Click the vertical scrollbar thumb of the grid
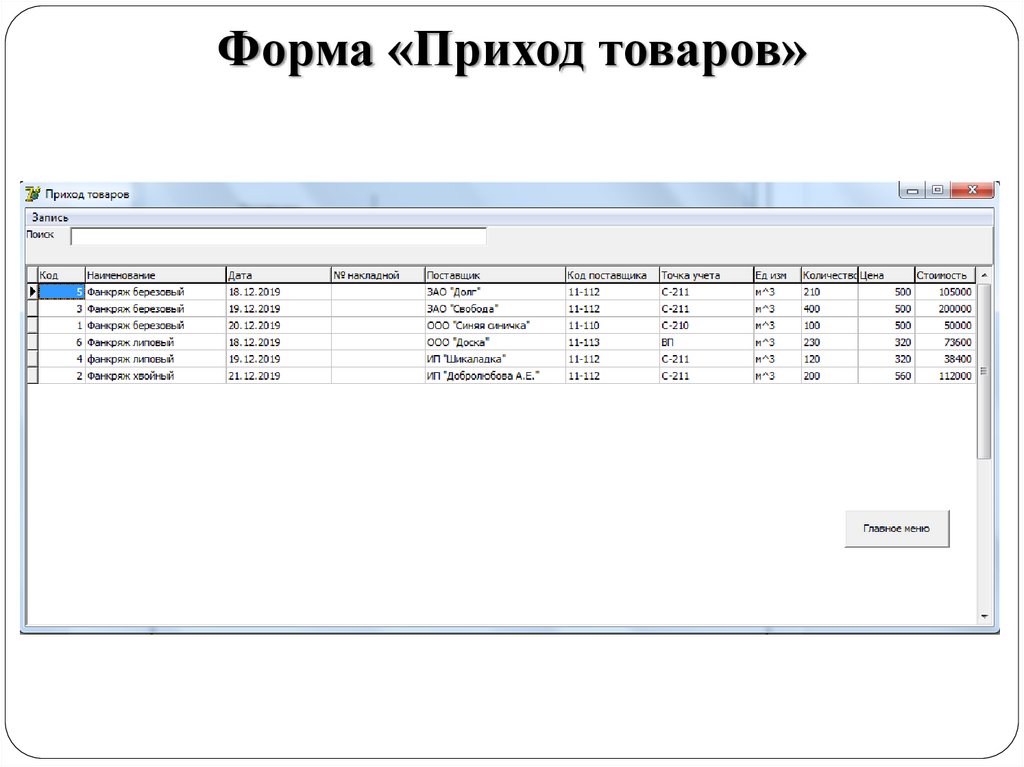This screenshot has width=1024, height=767. point(984,371)
